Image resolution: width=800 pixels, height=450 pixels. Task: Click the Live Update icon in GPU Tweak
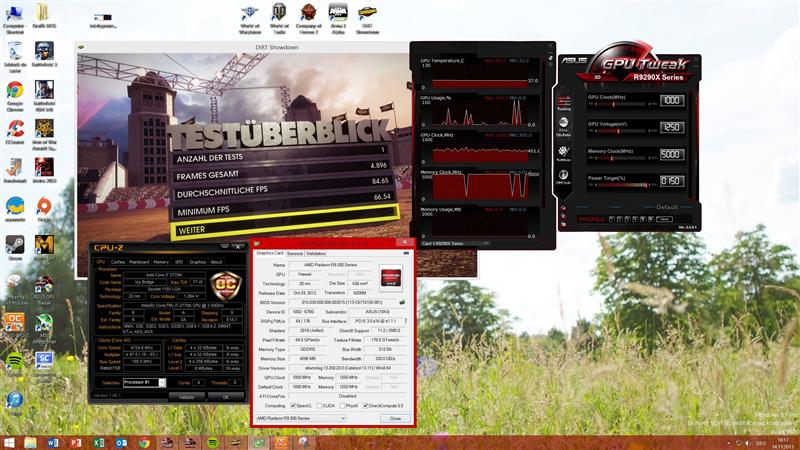[564, 126]
